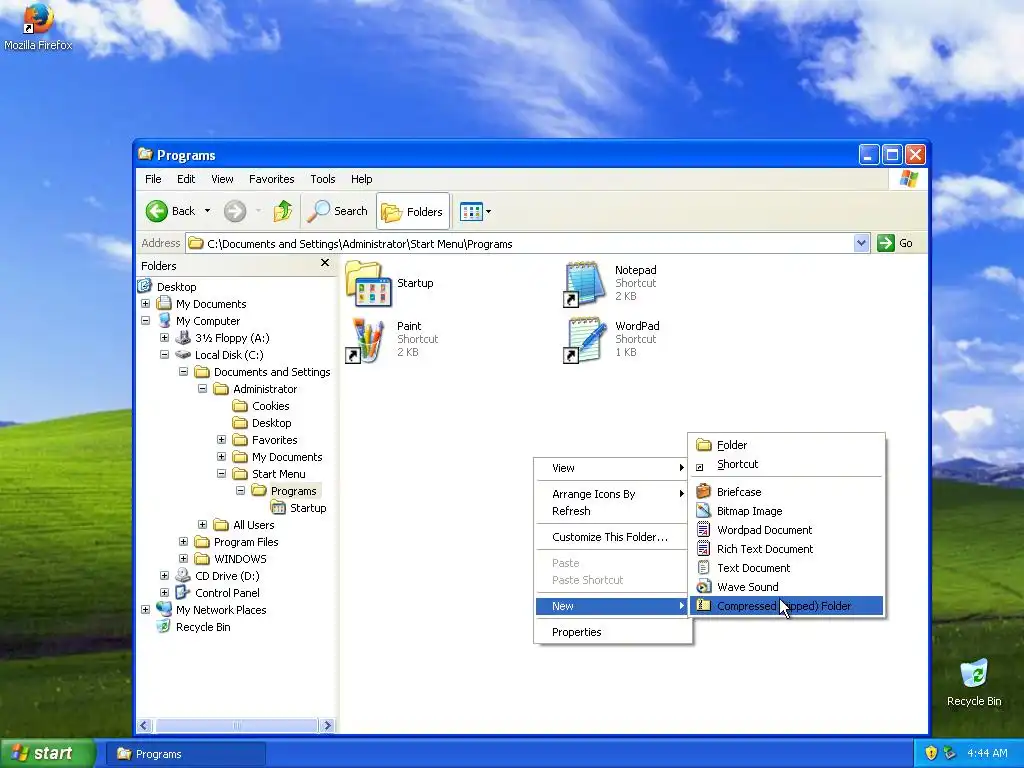The height and width of the screenshot is (768, 1024).
Task: Open the File menu
Action: point(153,179)
